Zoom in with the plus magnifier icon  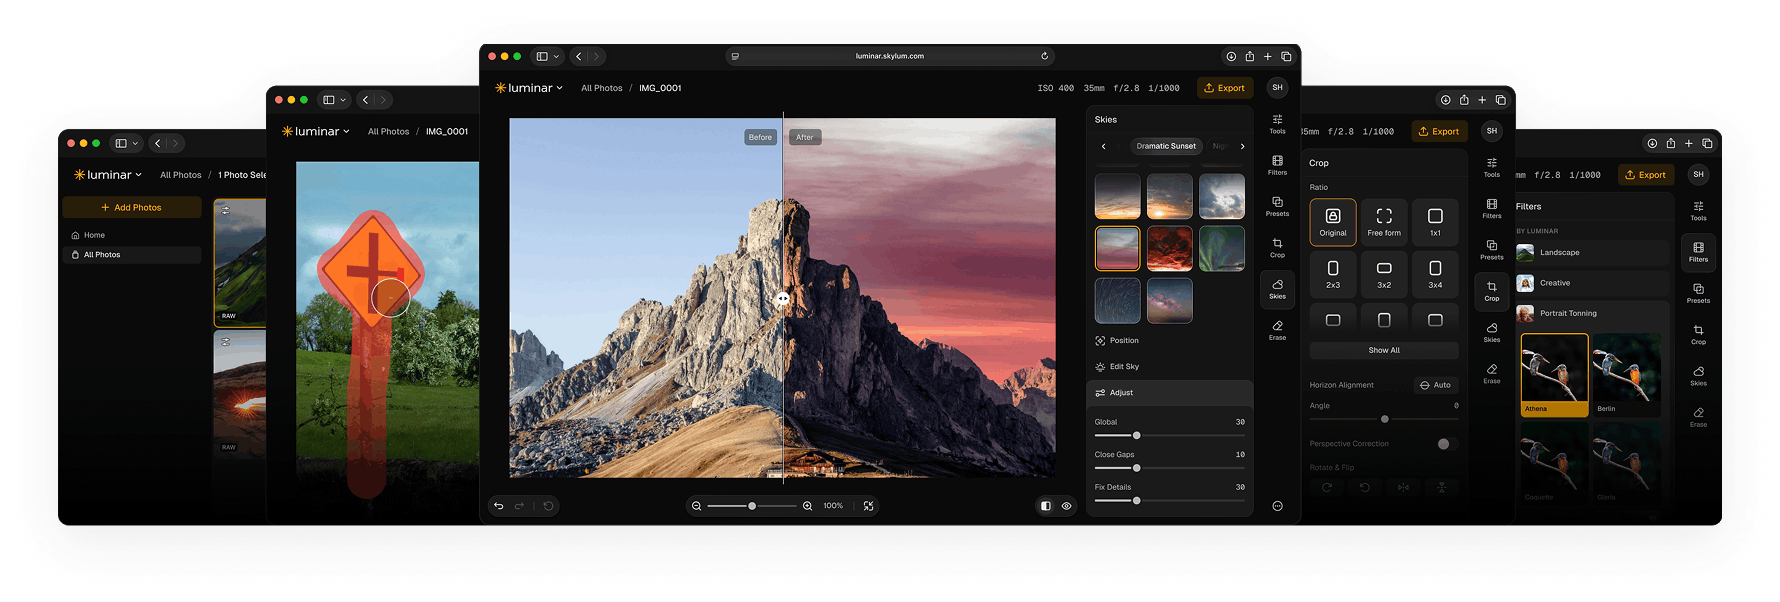tap(807, 506)
